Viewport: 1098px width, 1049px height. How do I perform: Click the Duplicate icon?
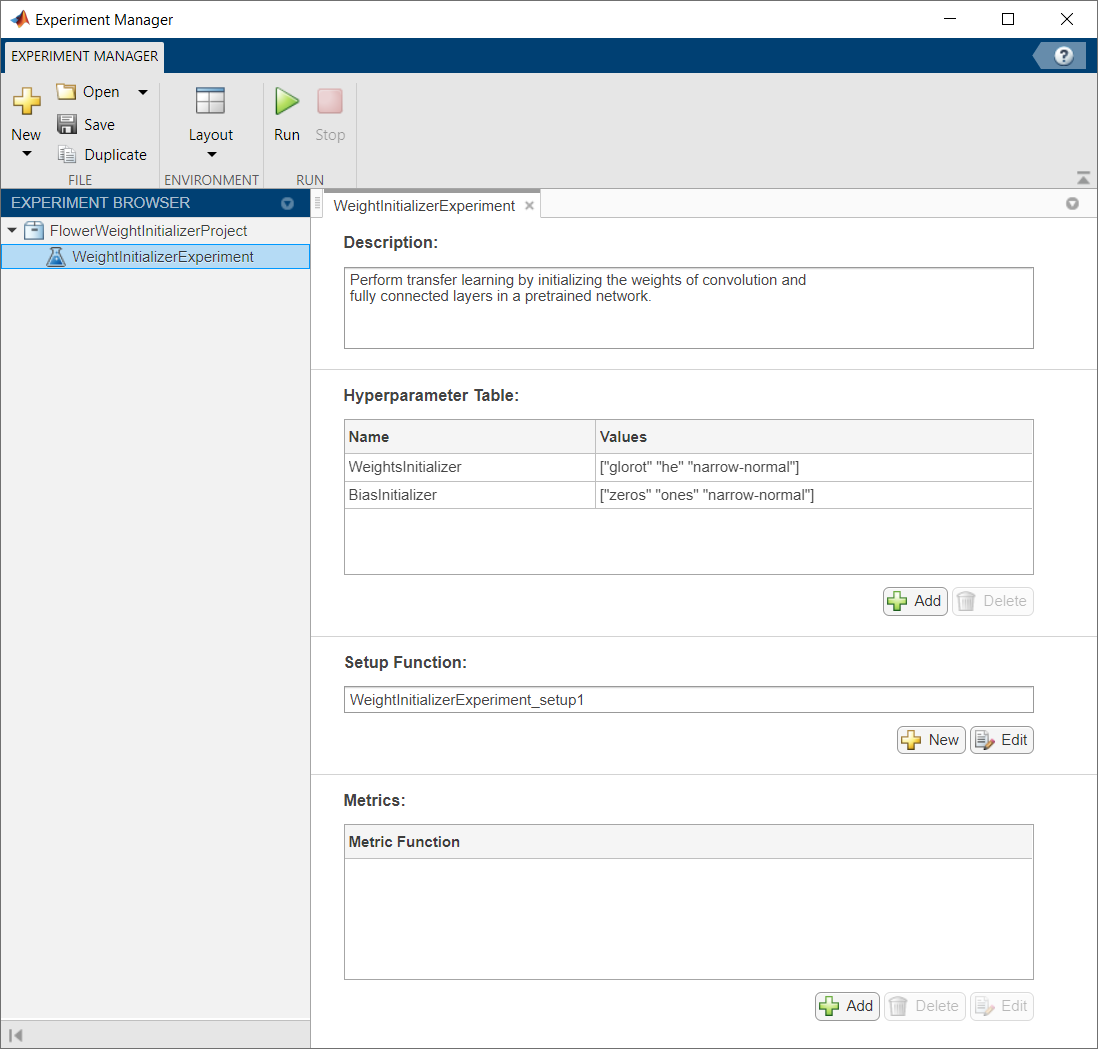[67, 154]
